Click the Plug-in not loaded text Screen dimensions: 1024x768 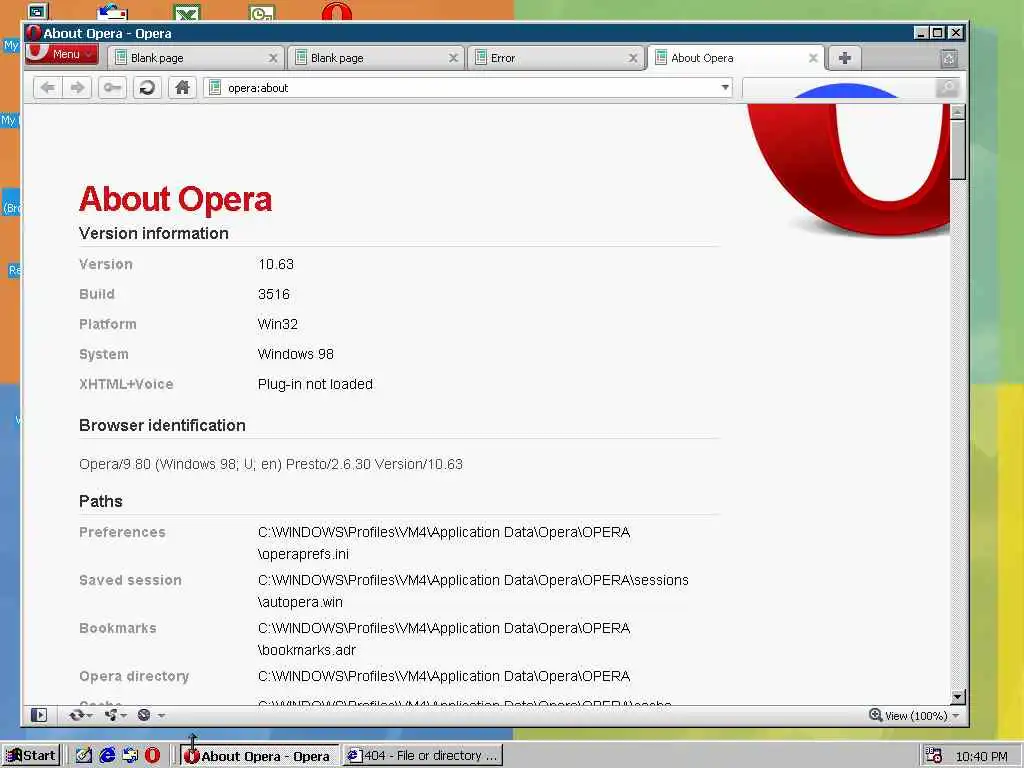click(x=315, y=385)
